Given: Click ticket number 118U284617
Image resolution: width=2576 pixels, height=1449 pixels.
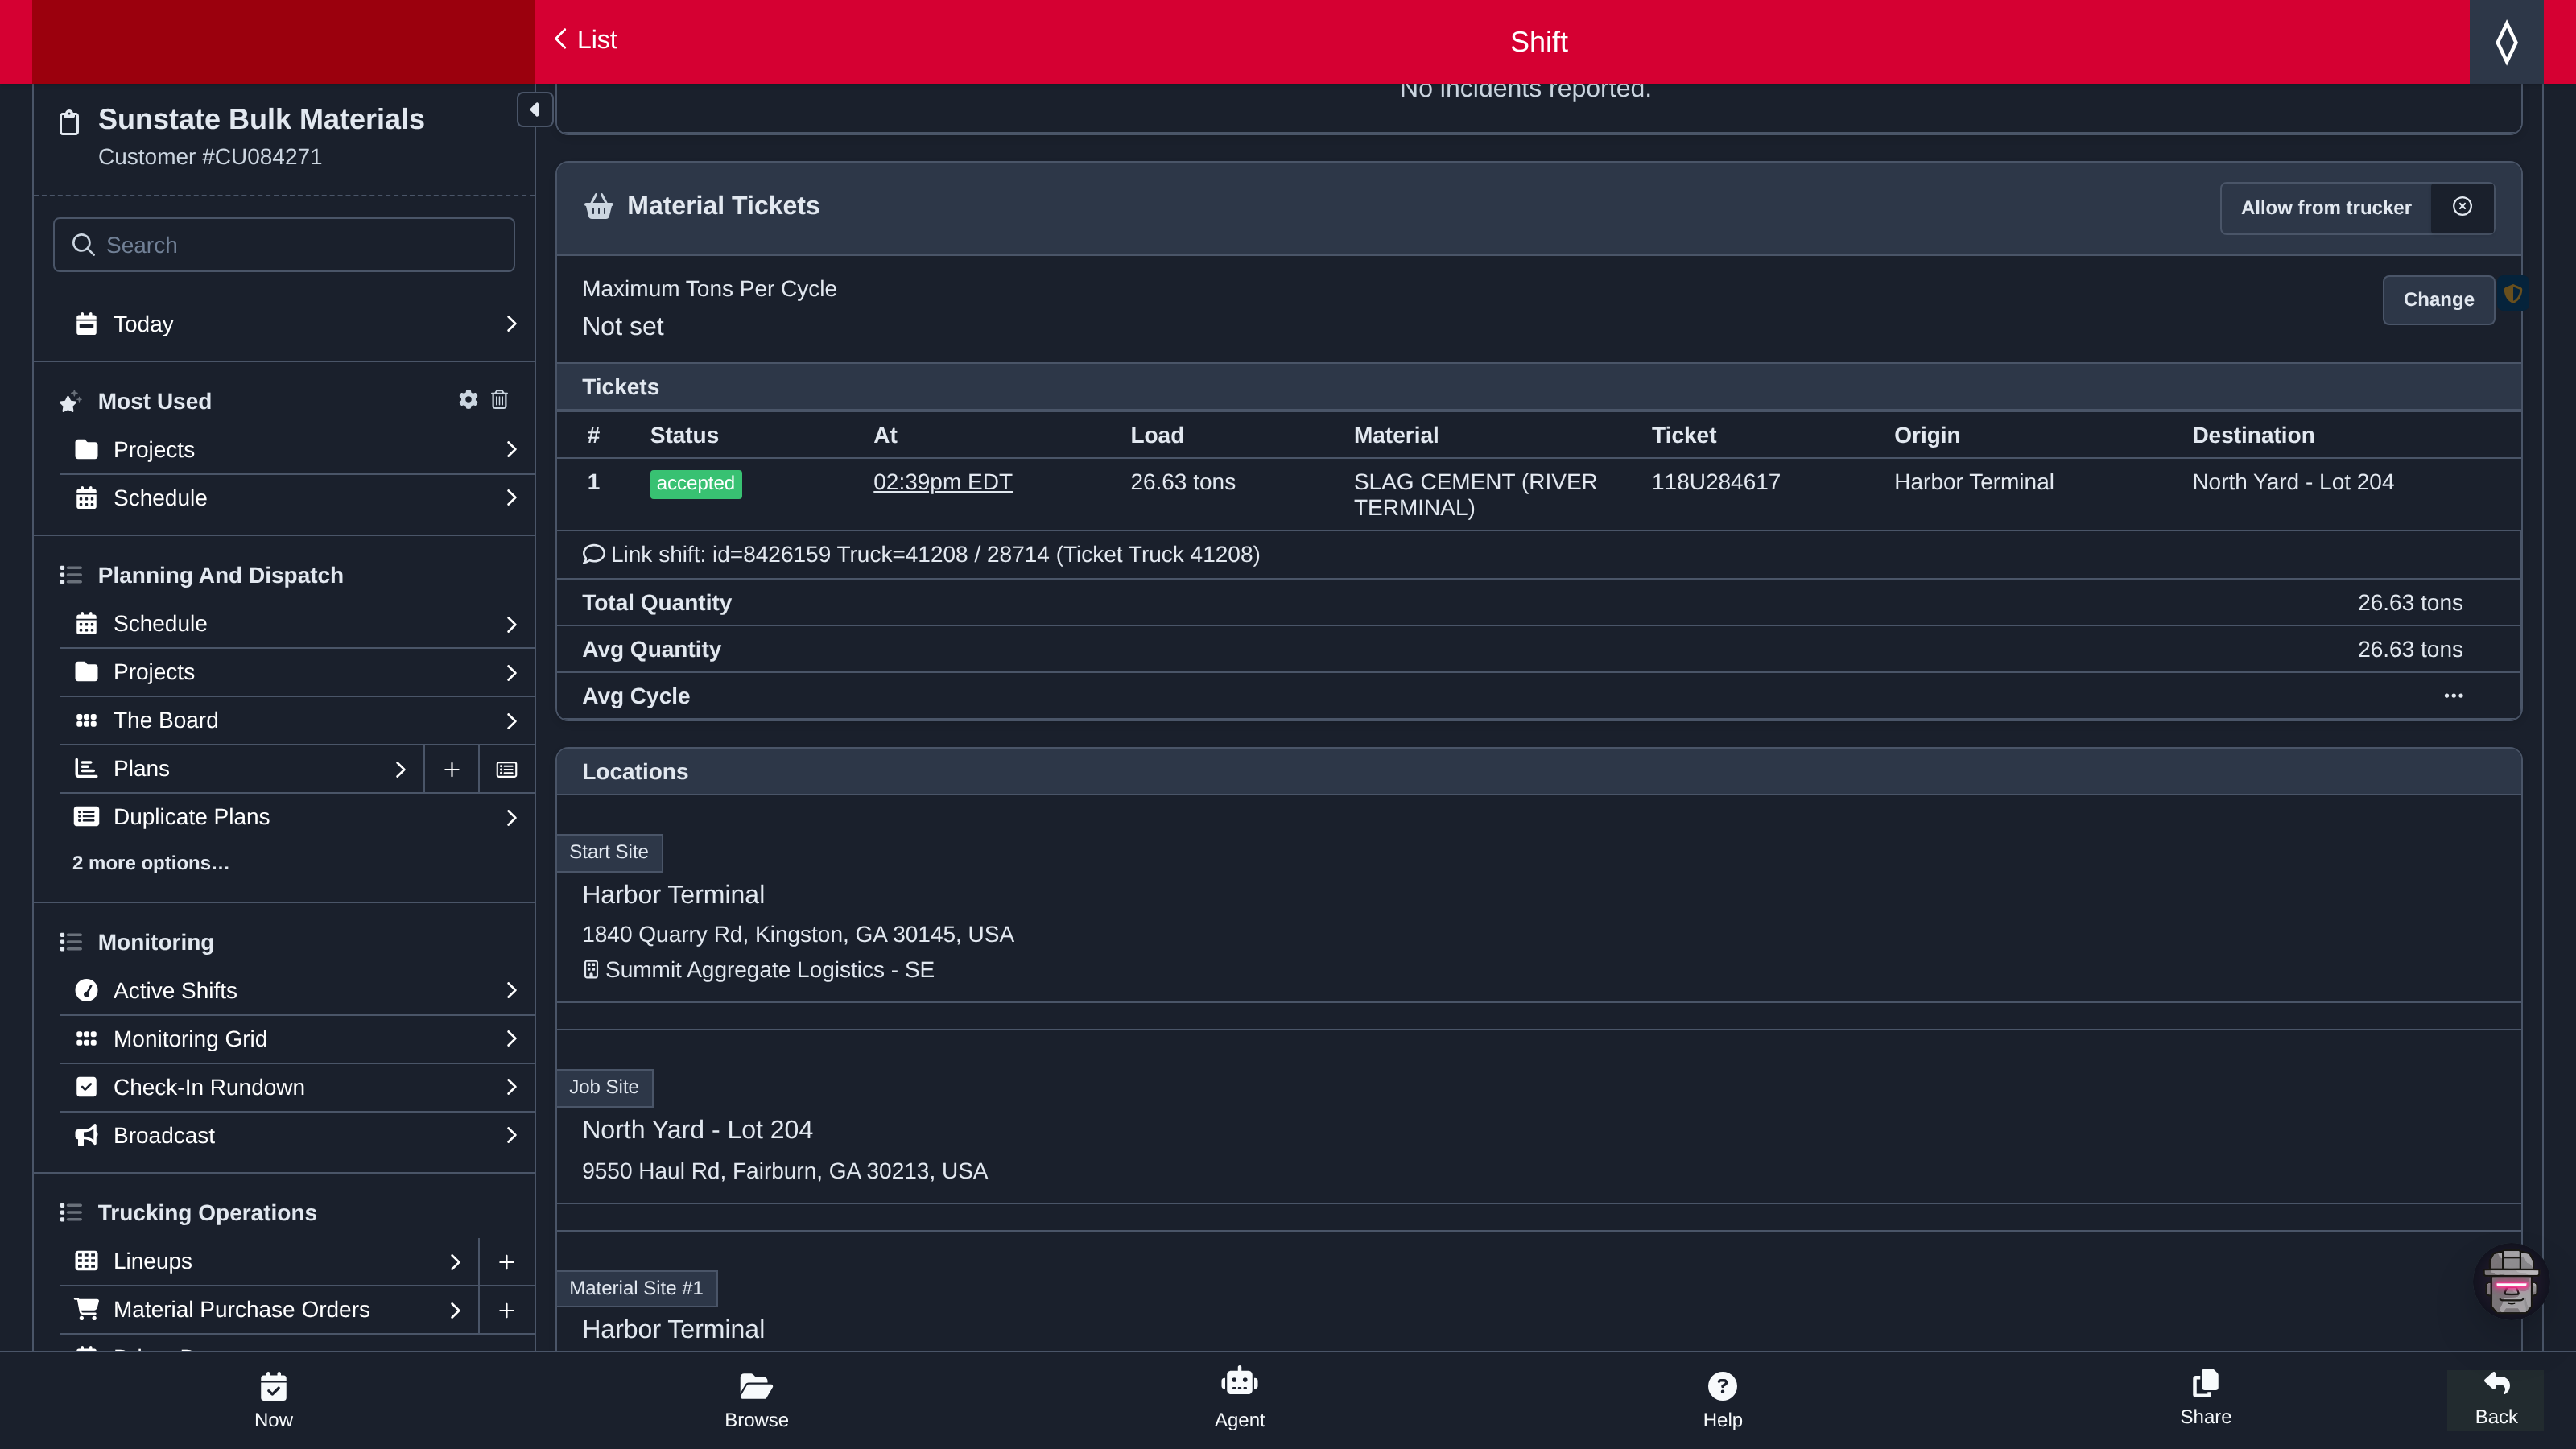Looking at the screenshot, I should [x=1715, y=482].
